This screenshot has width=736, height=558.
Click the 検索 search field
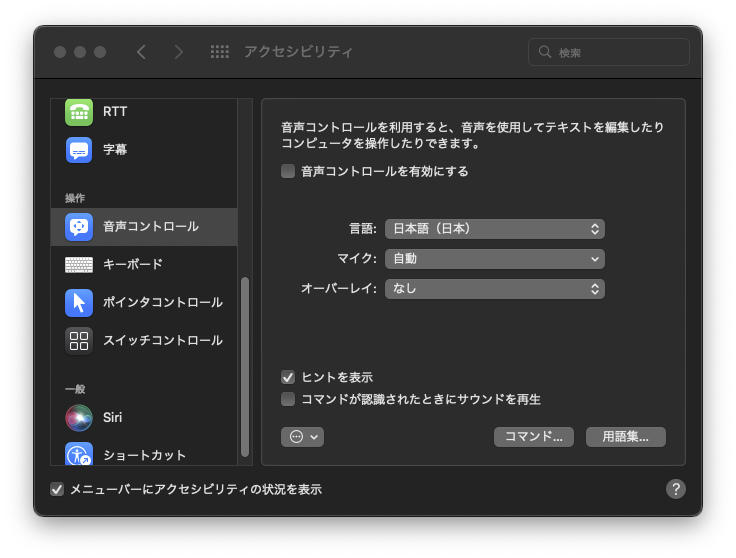[x=609, y=52]
